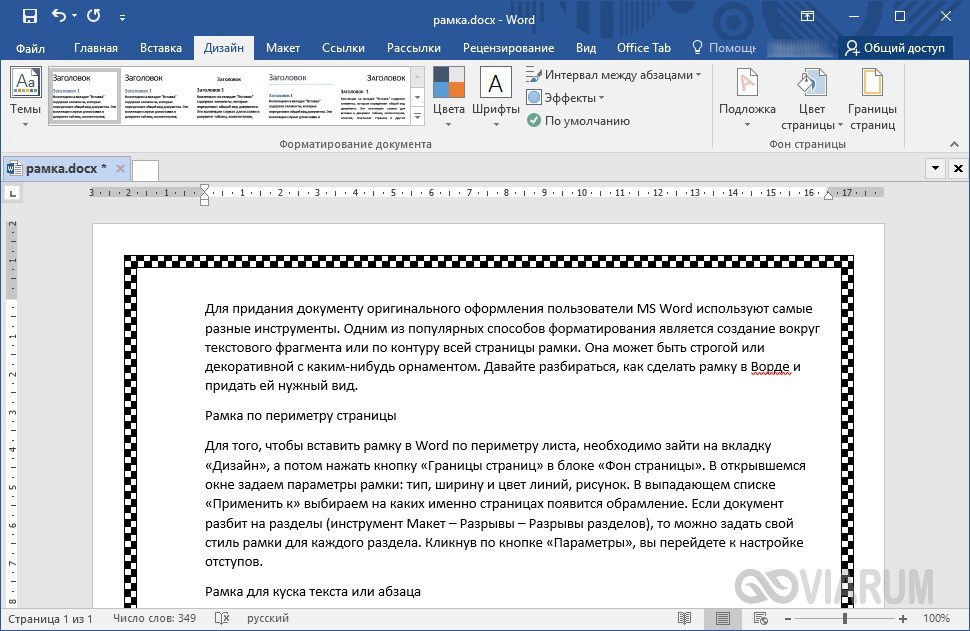The height and width of the screenshot is (631, 970).
Task: Open the Подложка watermark menu
Action: click(747, 99)
